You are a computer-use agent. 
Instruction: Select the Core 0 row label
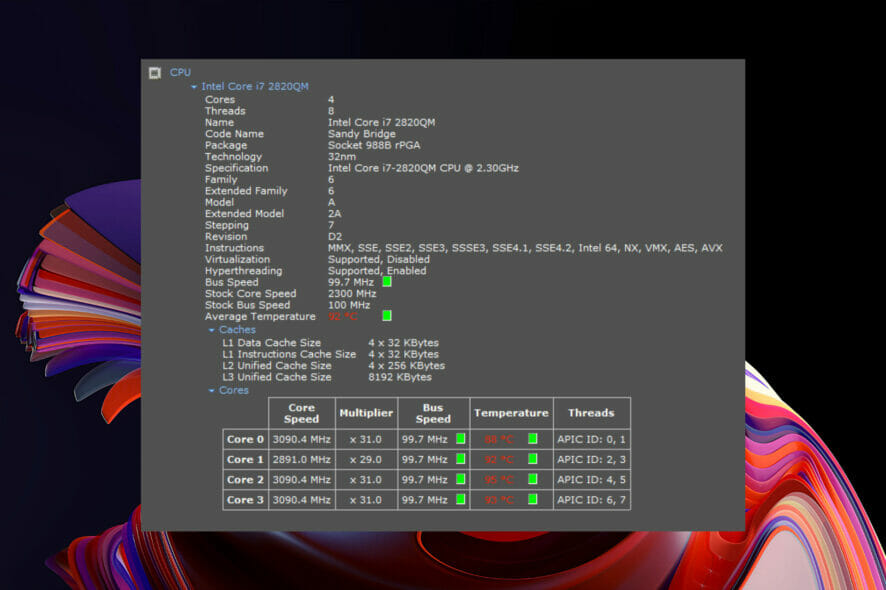click(x=245, y=439)
